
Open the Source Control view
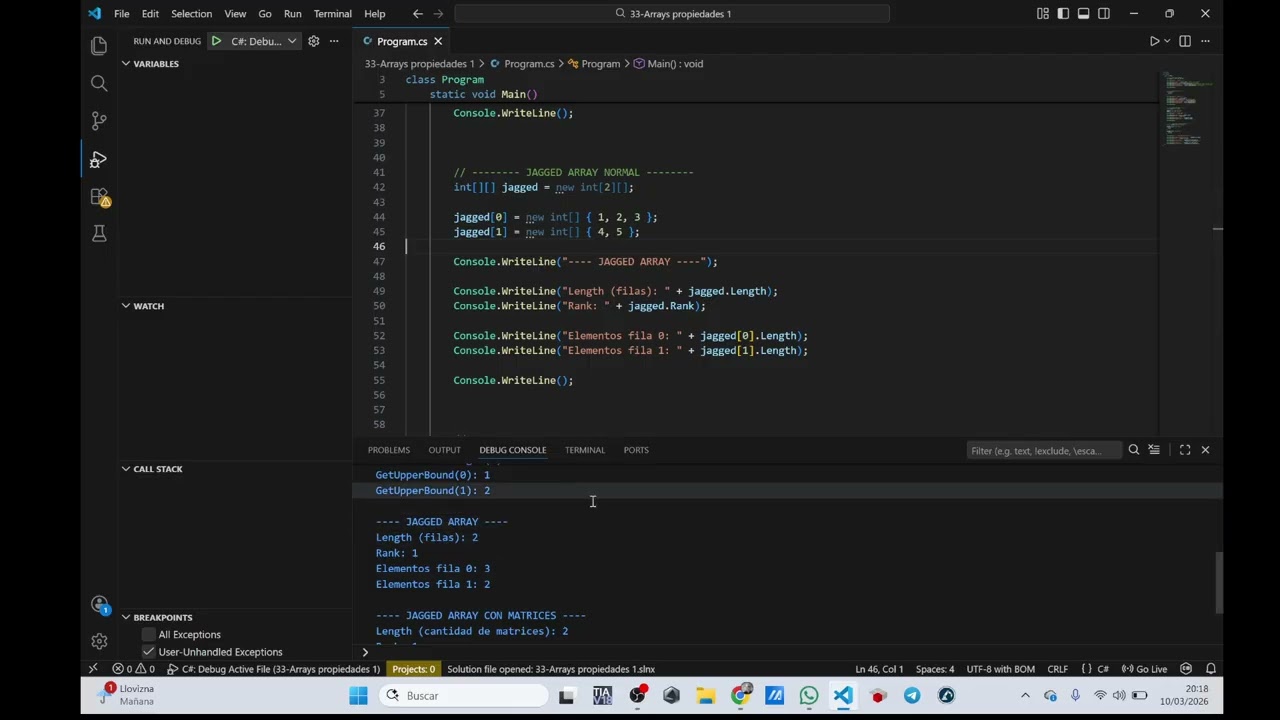tap(99, 121)
